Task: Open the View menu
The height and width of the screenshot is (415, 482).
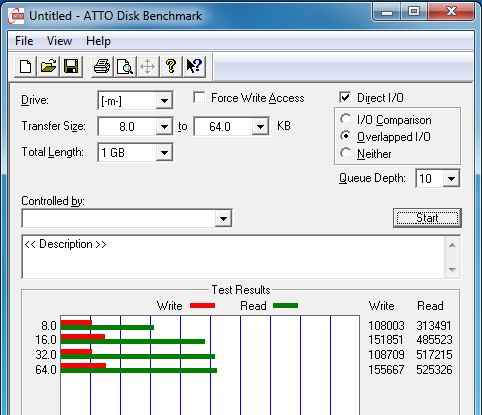Action: click(x=59, y=41)
